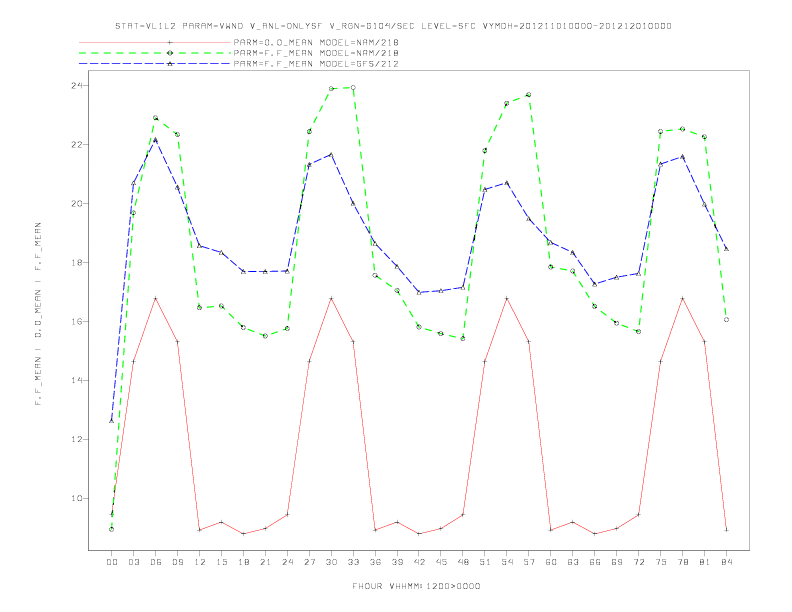Click x-axis tick label 24
Image resolution: width=792 pixels, height=612 pixels.
pyautogui.click(x=287, y=562)
